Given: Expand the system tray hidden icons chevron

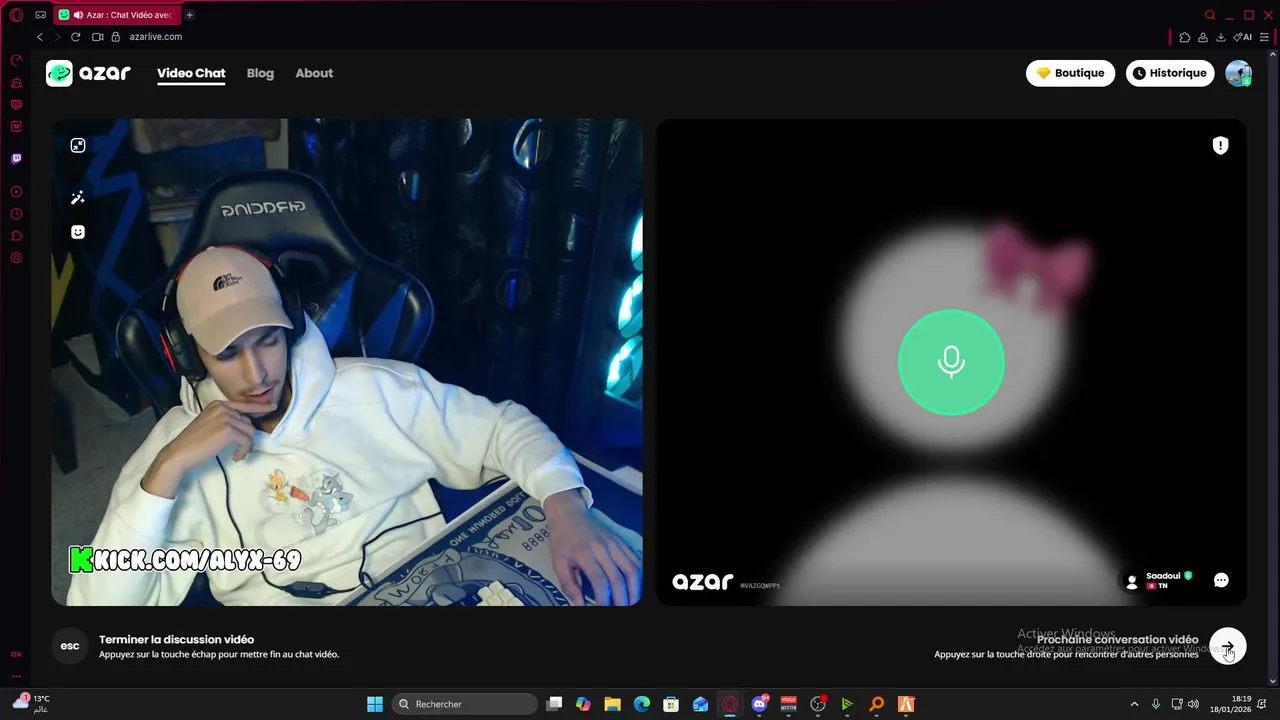Looking at the screenshot, I should click(x=1134, y=704).
